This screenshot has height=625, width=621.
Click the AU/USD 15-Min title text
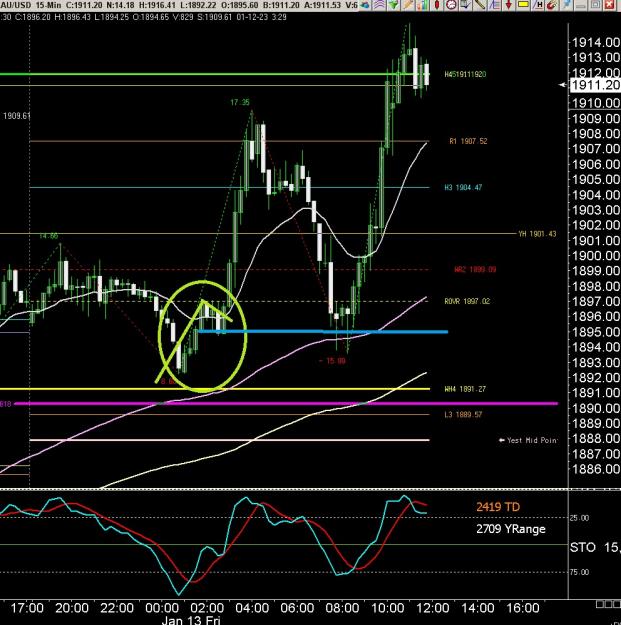point(31,5)
